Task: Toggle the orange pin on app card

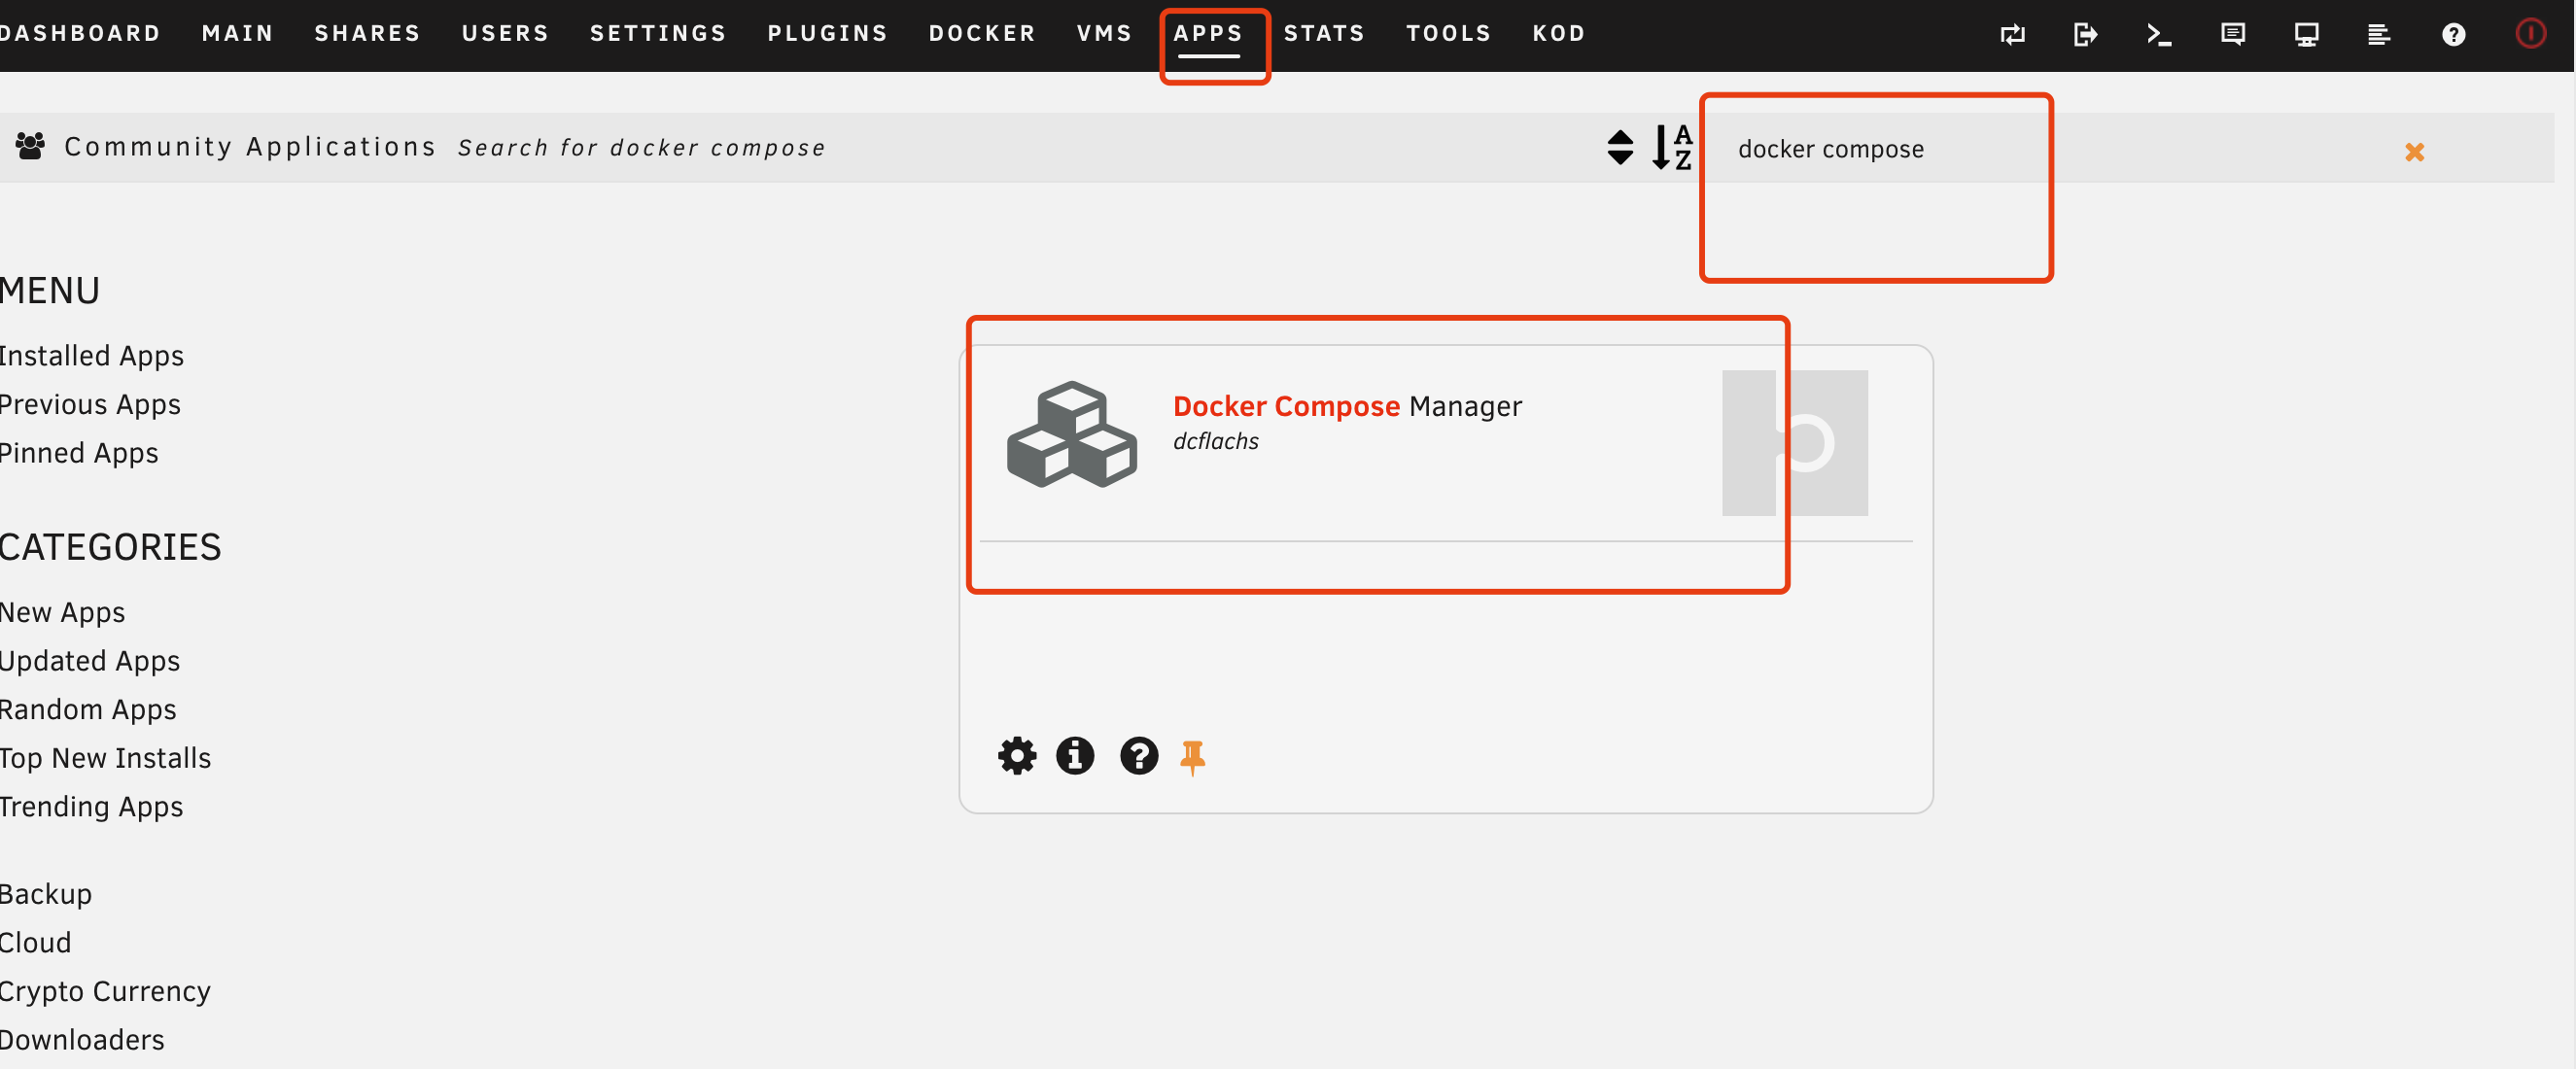Action: pyautogui.click(x=1192, y=757)
